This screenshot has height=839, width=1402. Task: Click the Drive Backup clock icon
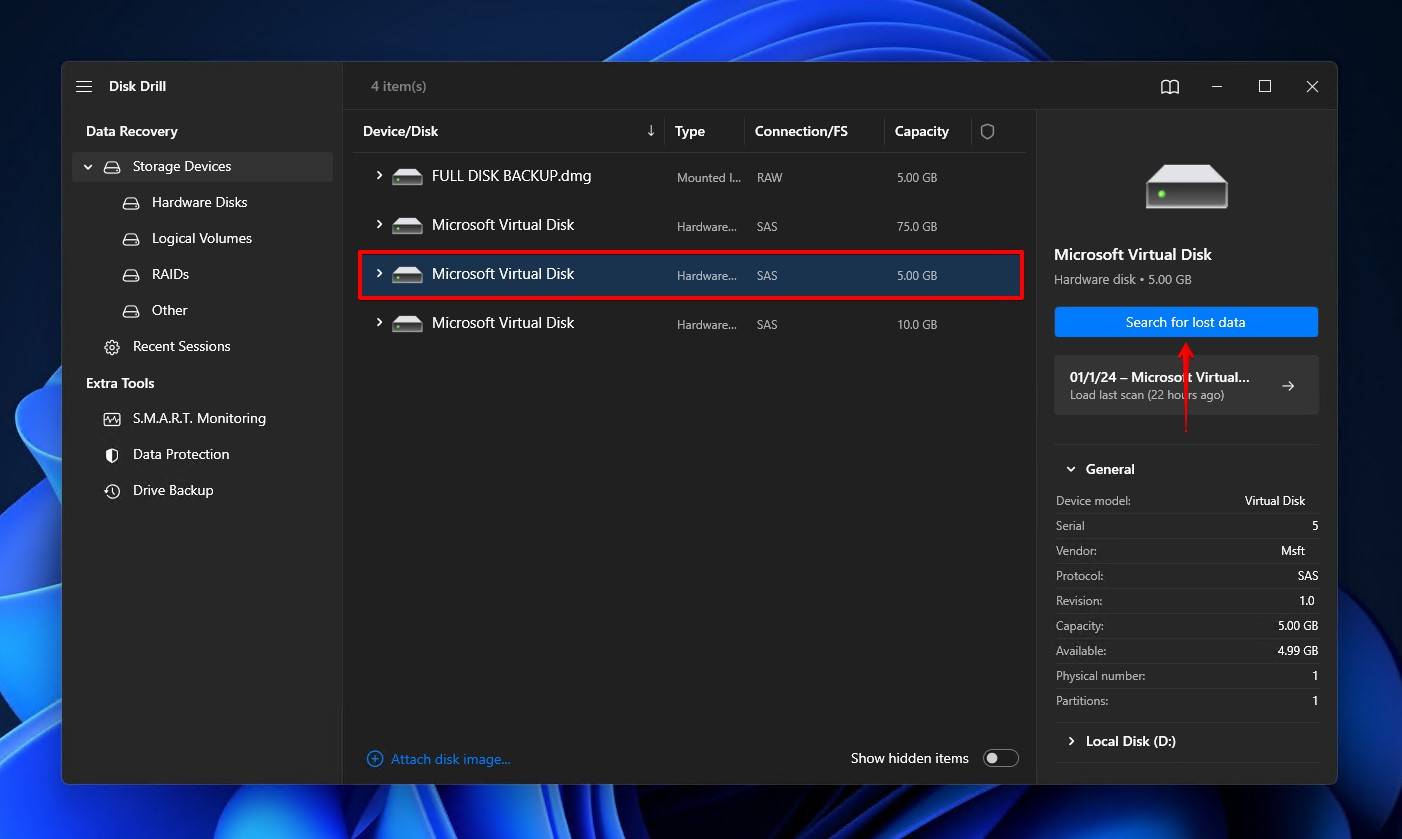(112, 491)
